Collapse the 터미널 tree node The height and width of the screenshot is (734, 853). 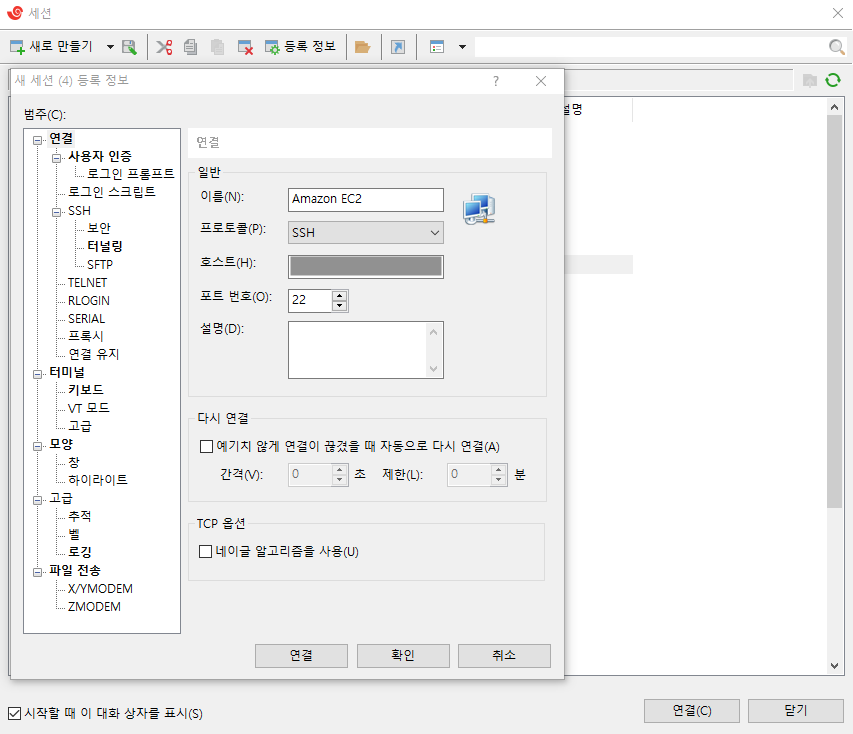[x=38, y=374]
